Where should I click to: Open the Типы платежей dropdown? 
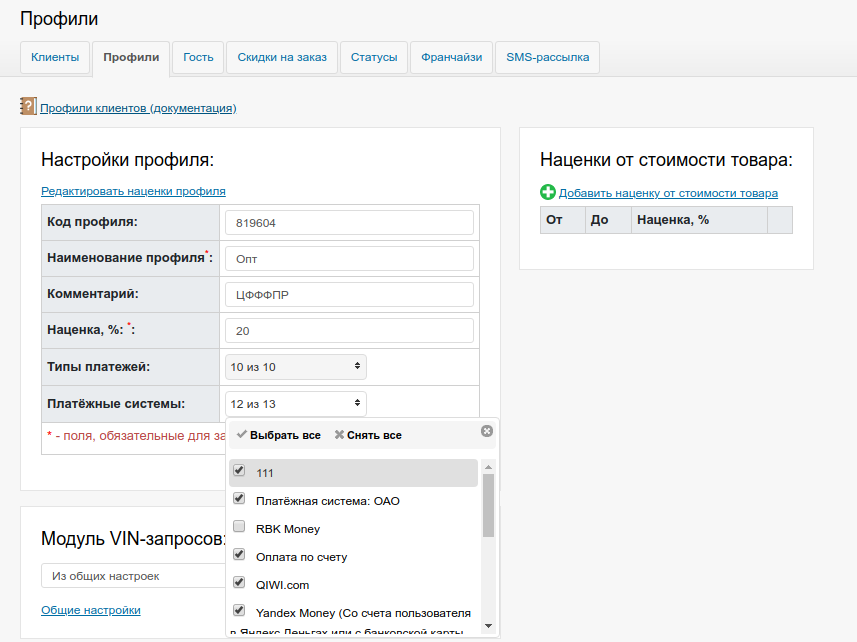(296, 367)
